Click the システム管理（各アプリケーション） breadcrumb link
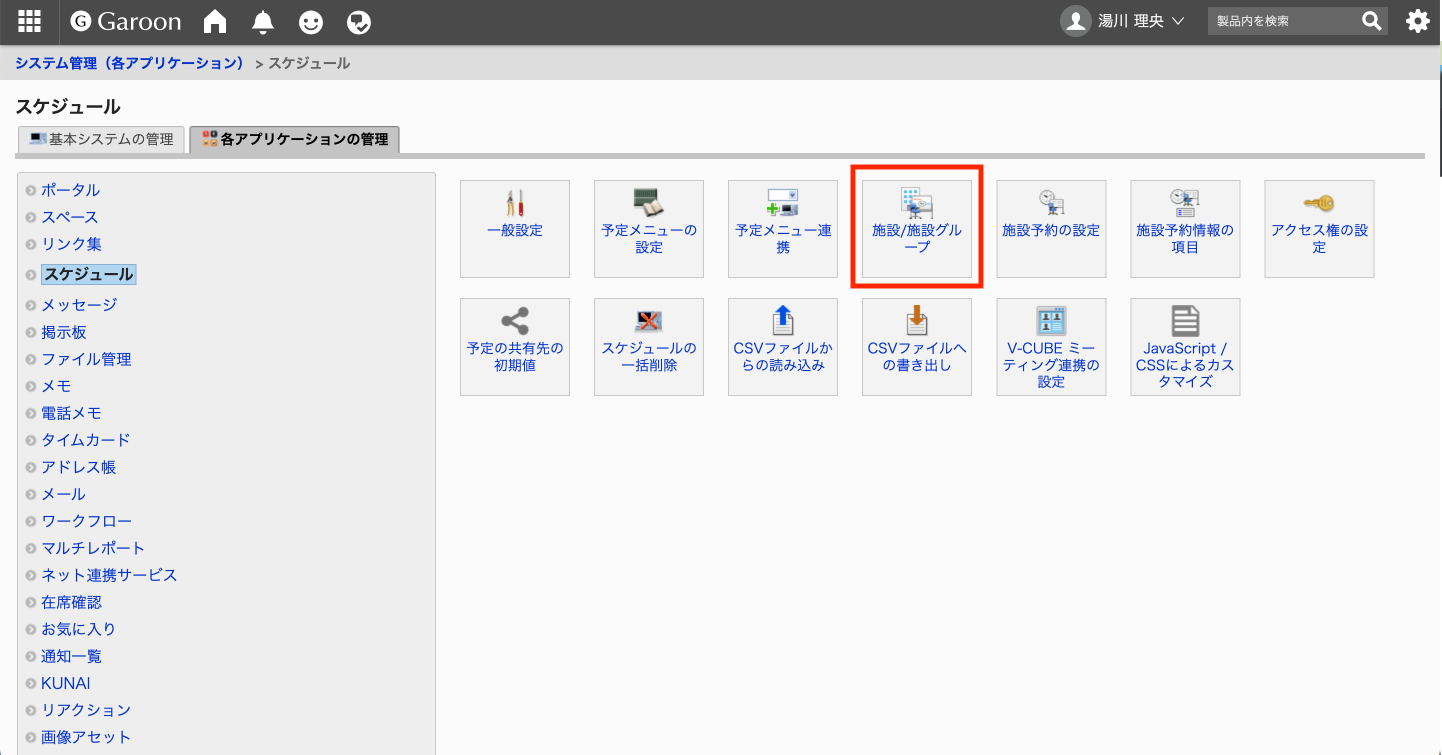1442x755 pixels. [x=128, y=62]
